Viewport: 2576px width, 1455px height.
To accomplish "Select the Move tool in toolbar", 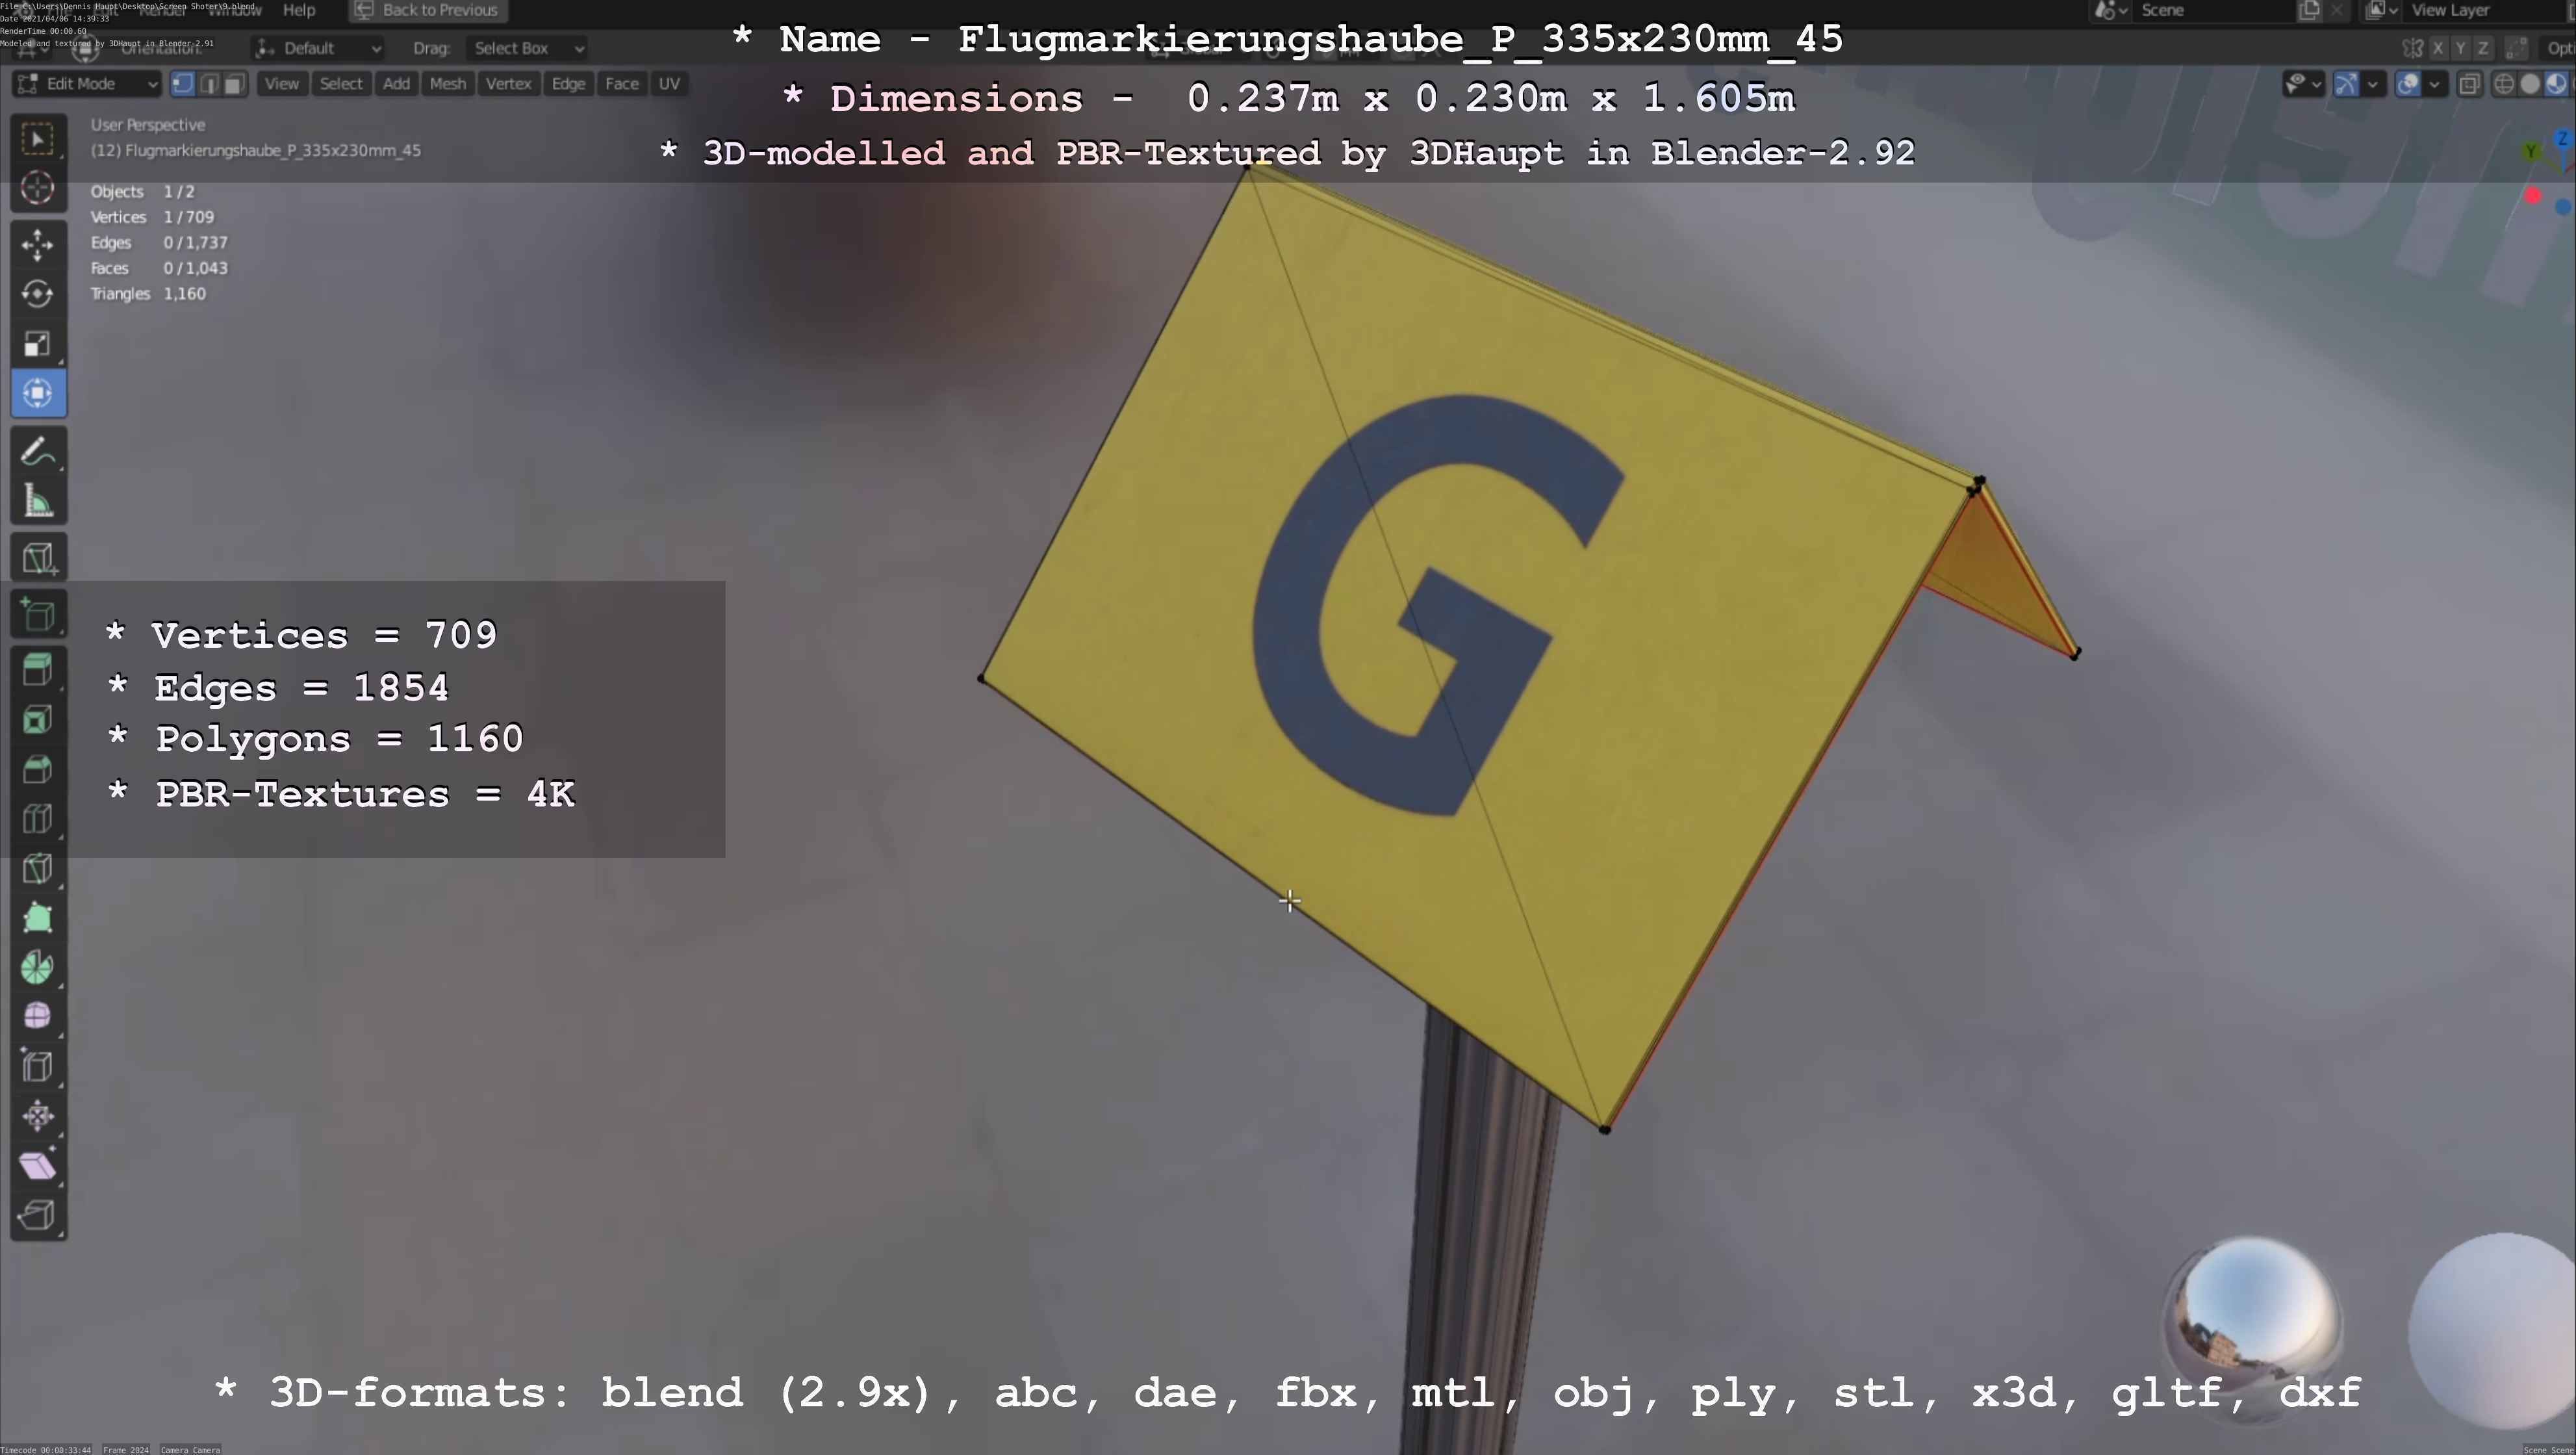I will coord(38,244).
